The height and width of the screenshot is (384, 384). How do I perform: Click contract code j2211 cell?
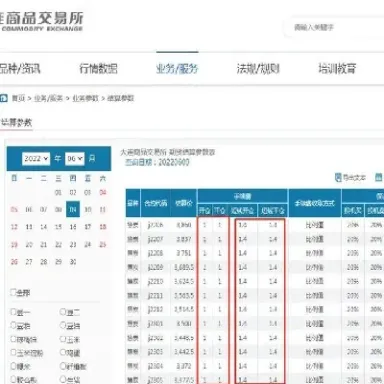(x=156, y=296)
